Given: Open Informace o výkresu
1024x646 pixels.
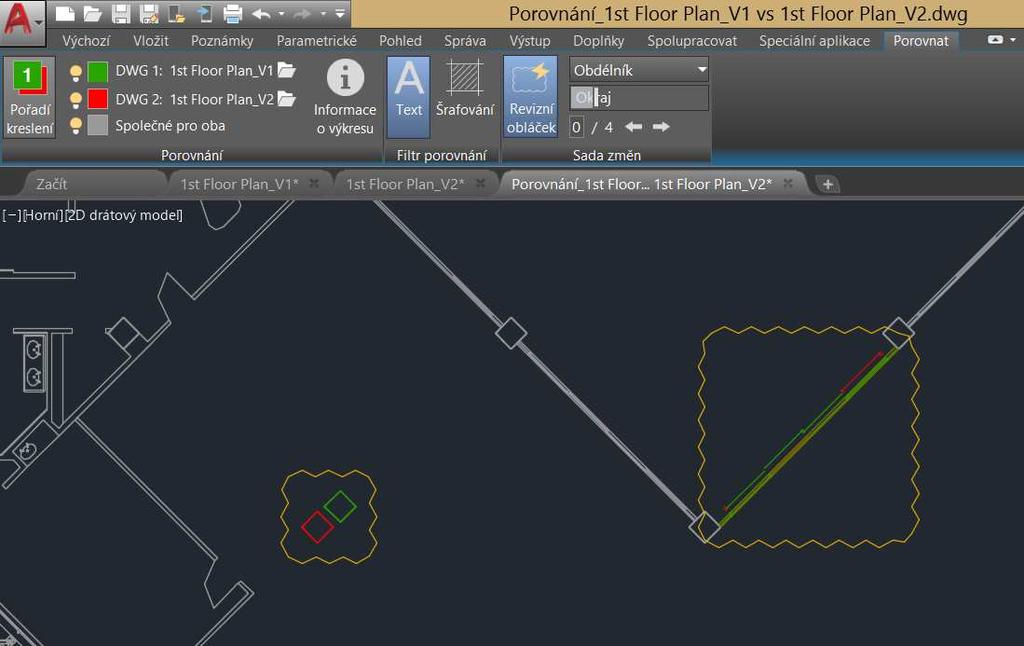Looking at the screenshot, I should (345, 97).
